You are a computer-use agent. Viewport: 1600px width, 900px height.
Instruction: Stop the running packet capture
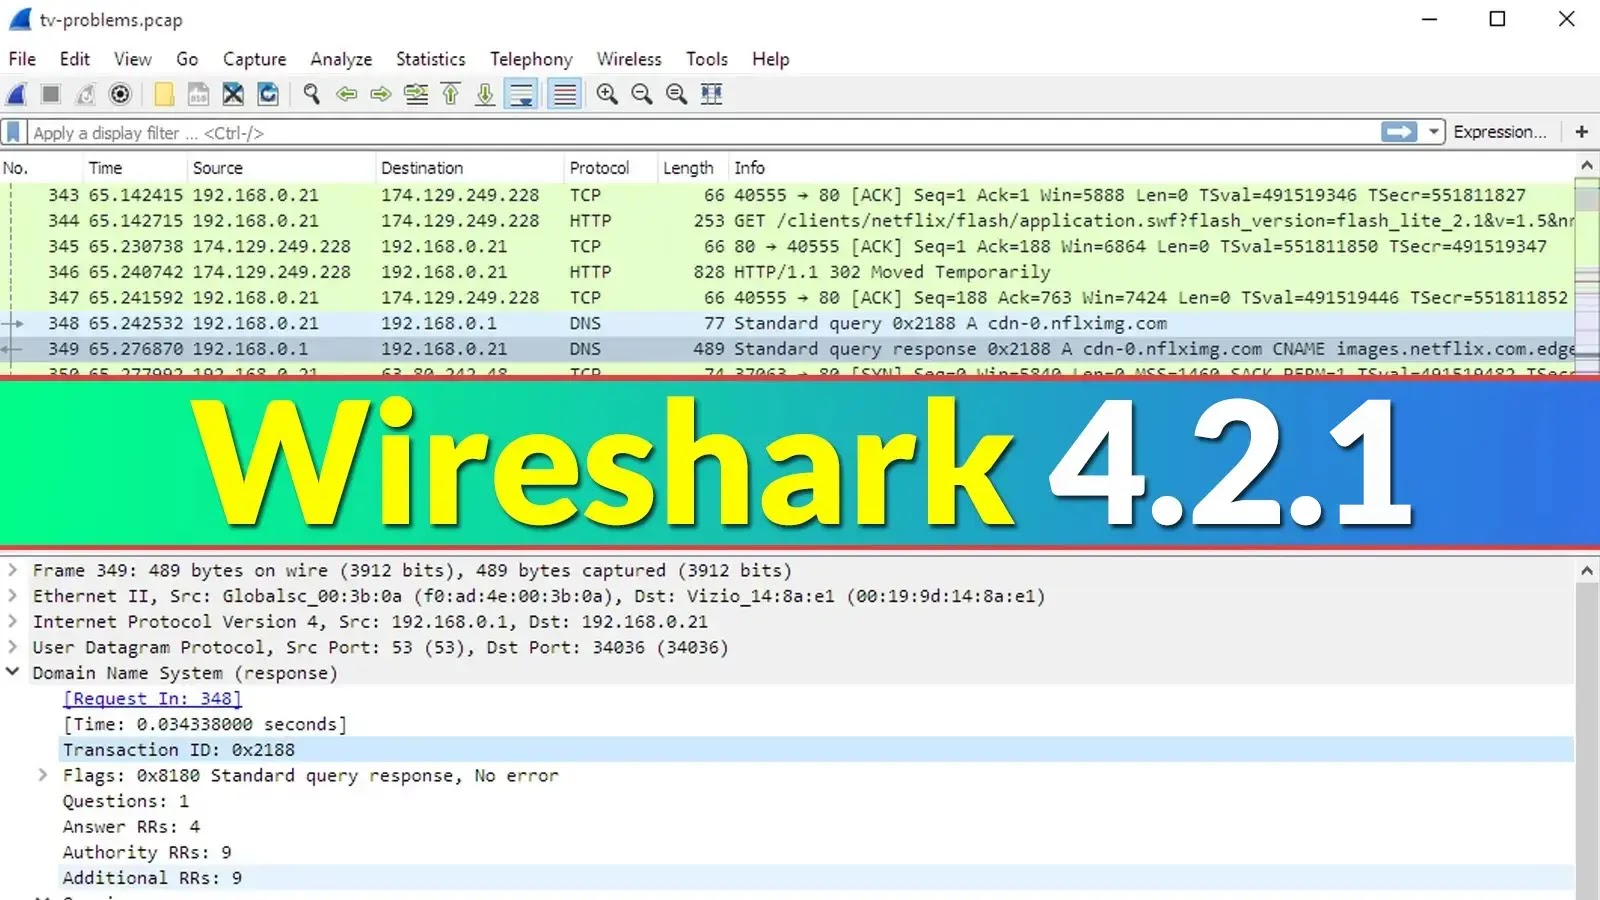tap(51, 94)
